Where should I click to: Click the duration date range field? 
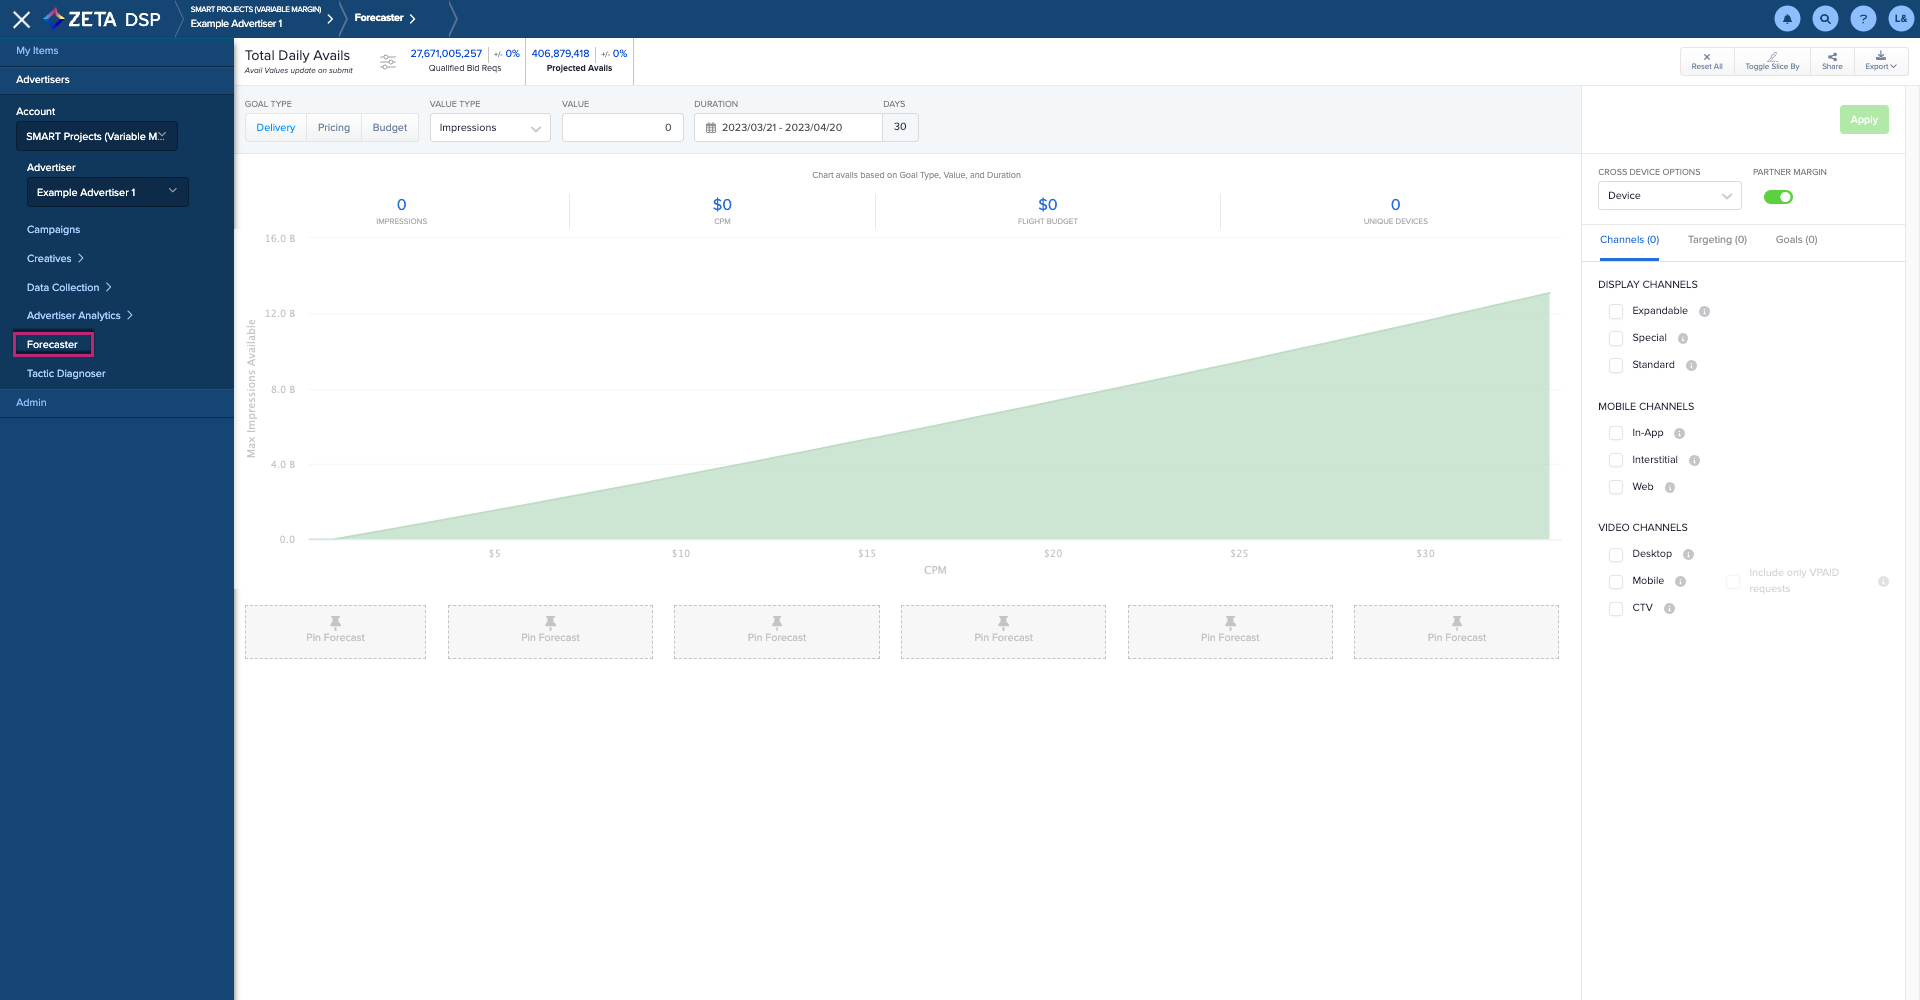tap(788, 128)
